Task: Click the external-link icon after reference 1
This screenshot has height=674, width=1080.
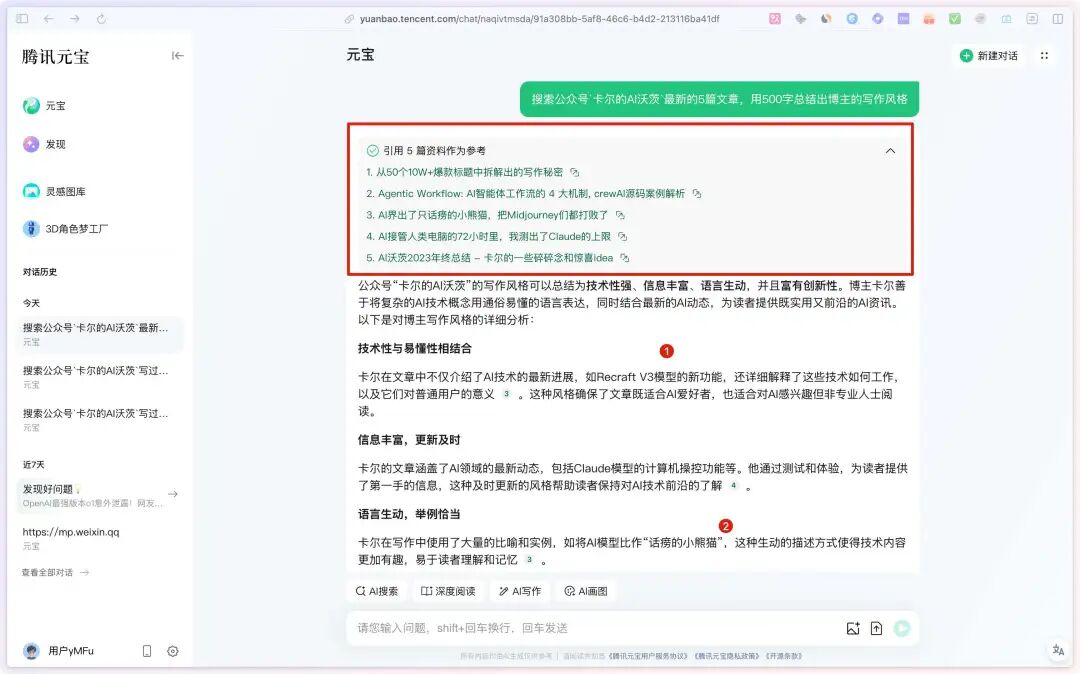Action: click(574, 172)
